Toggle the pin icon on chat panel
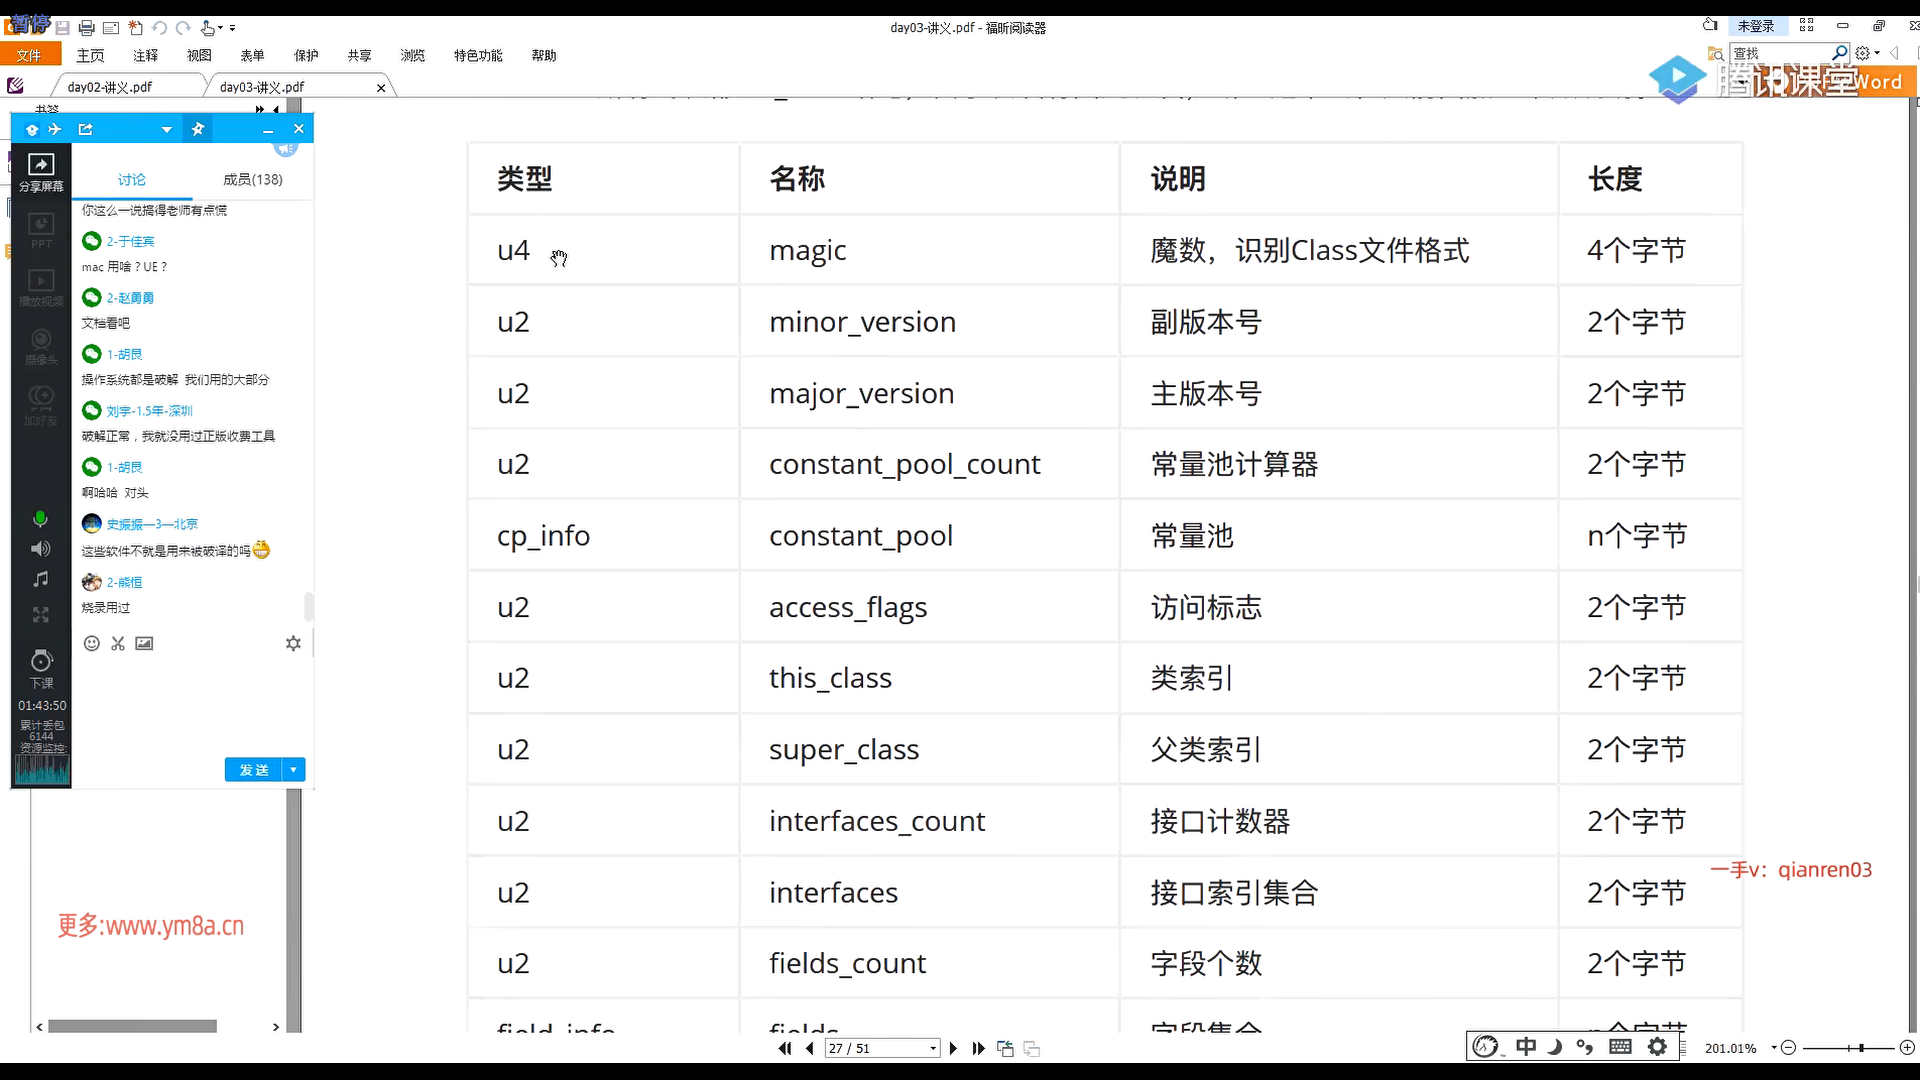The image size is (1920, 1080). [198, 129]
